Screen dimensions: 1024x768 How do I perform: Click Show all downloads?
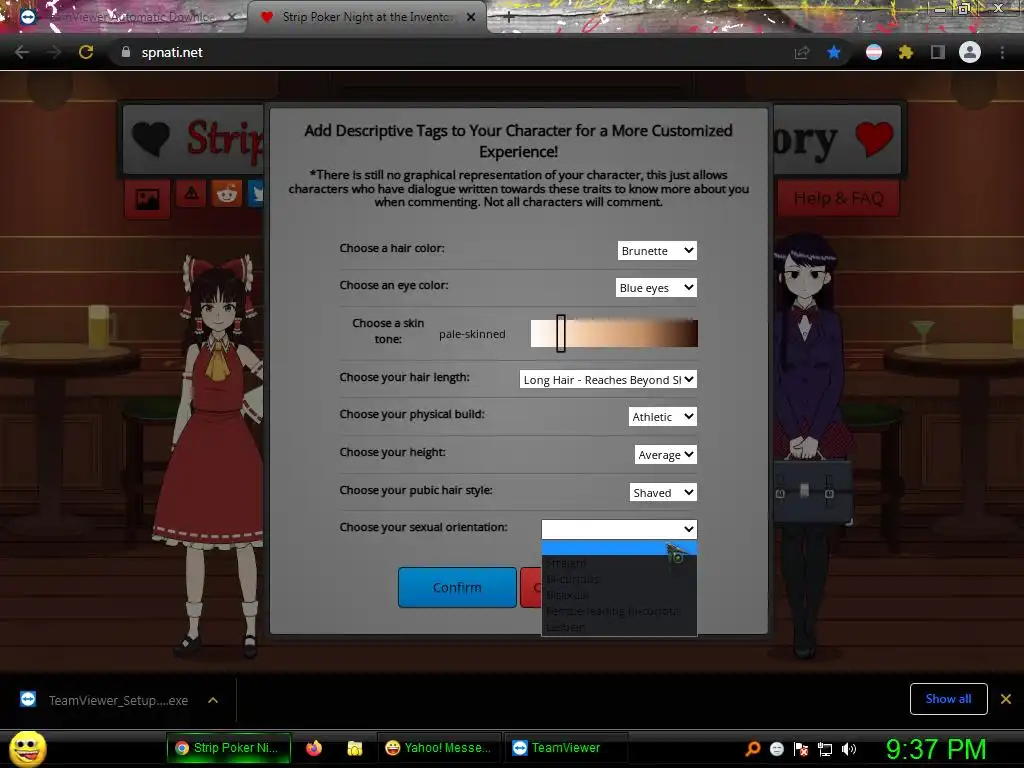pos(948,699)
